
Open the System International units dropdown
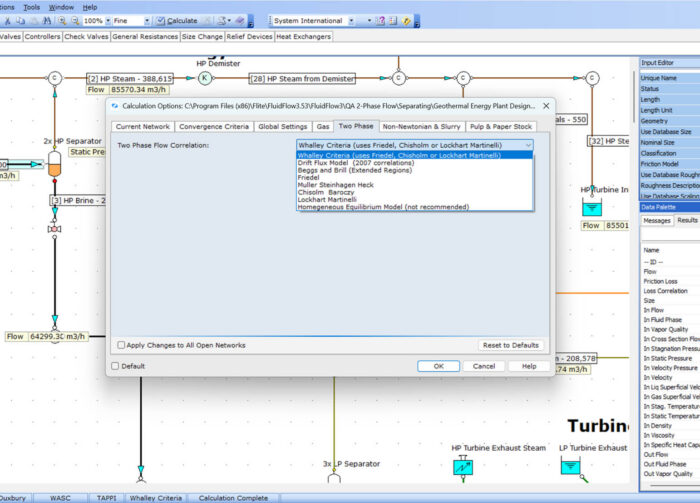pos(350,20)
